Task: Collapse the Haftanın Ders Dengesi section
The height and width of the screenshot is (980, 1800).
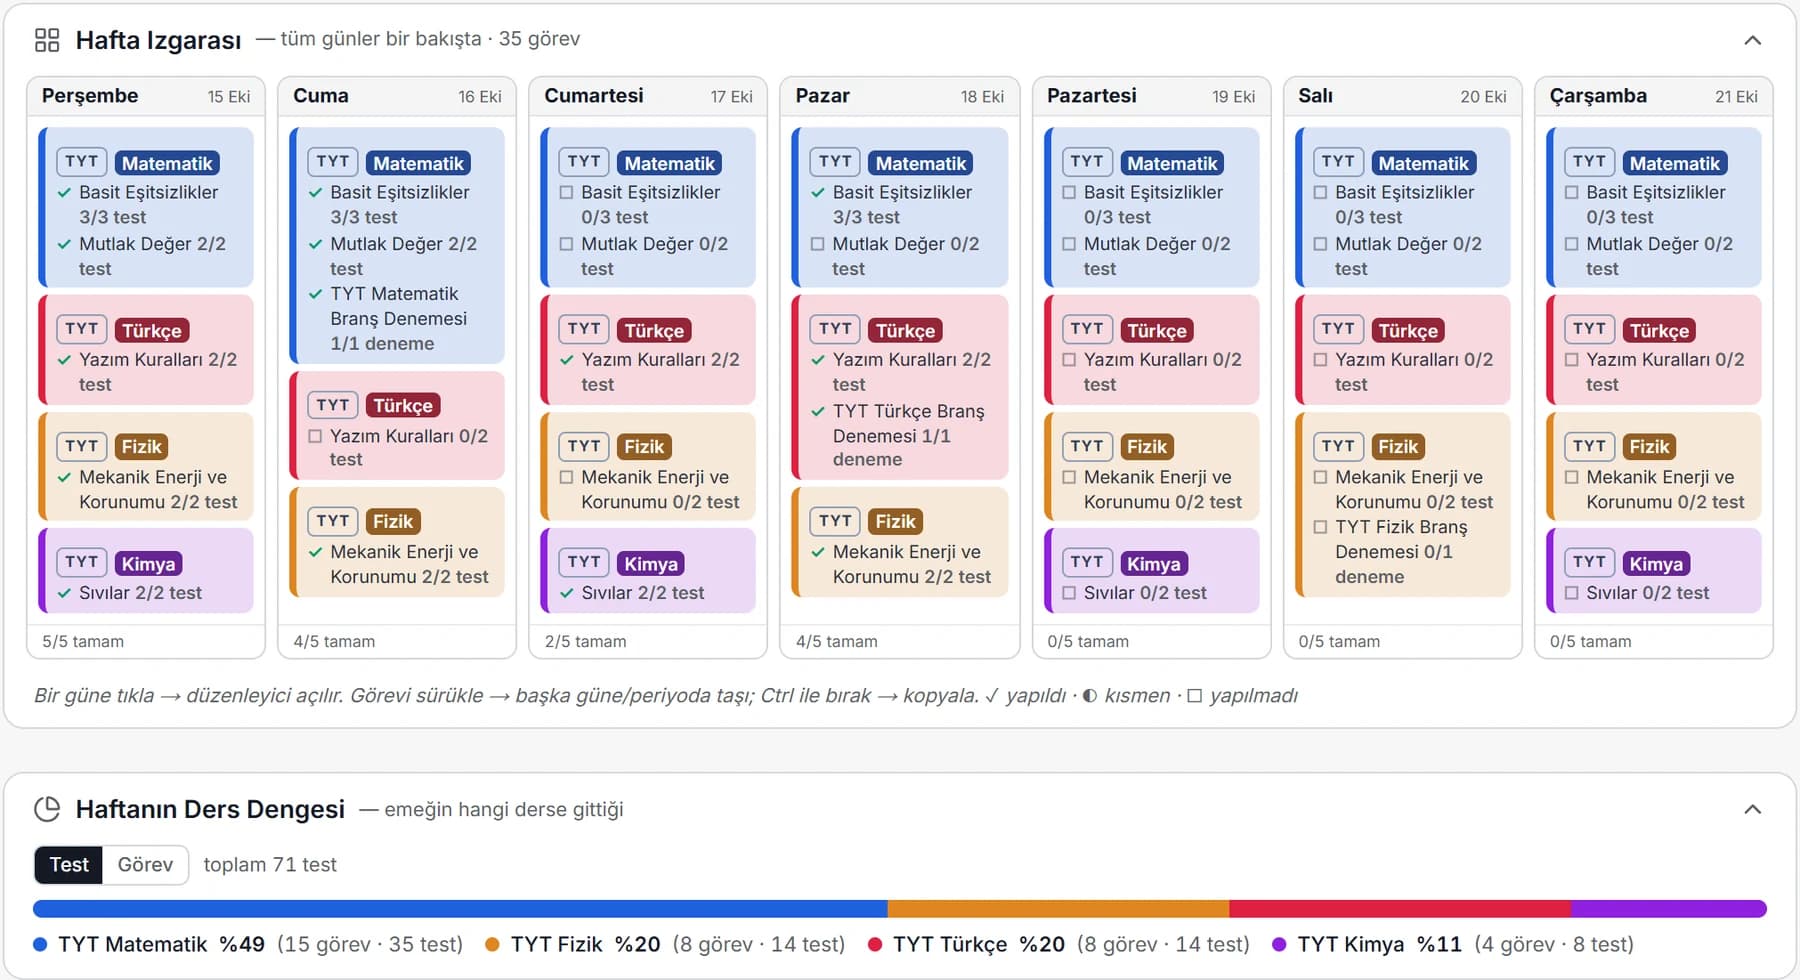Action: tap(1752, 809)
